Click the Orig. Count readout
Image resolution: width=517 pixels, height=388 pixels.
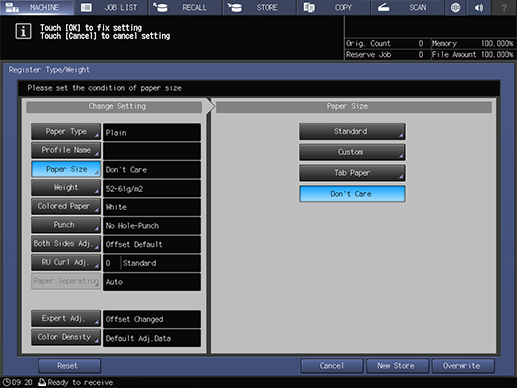pos(387,43)
